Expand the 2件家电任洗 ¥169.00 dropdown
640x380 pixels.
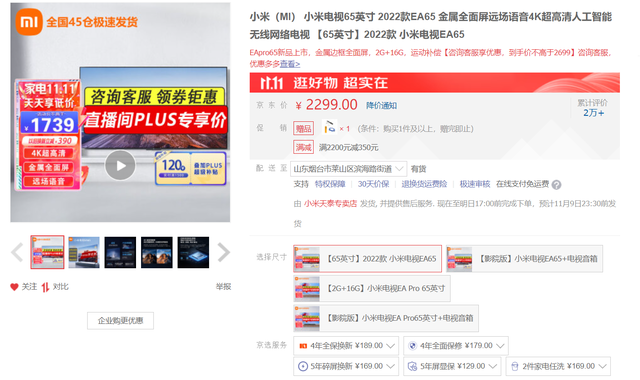click(x=558, y=366)
